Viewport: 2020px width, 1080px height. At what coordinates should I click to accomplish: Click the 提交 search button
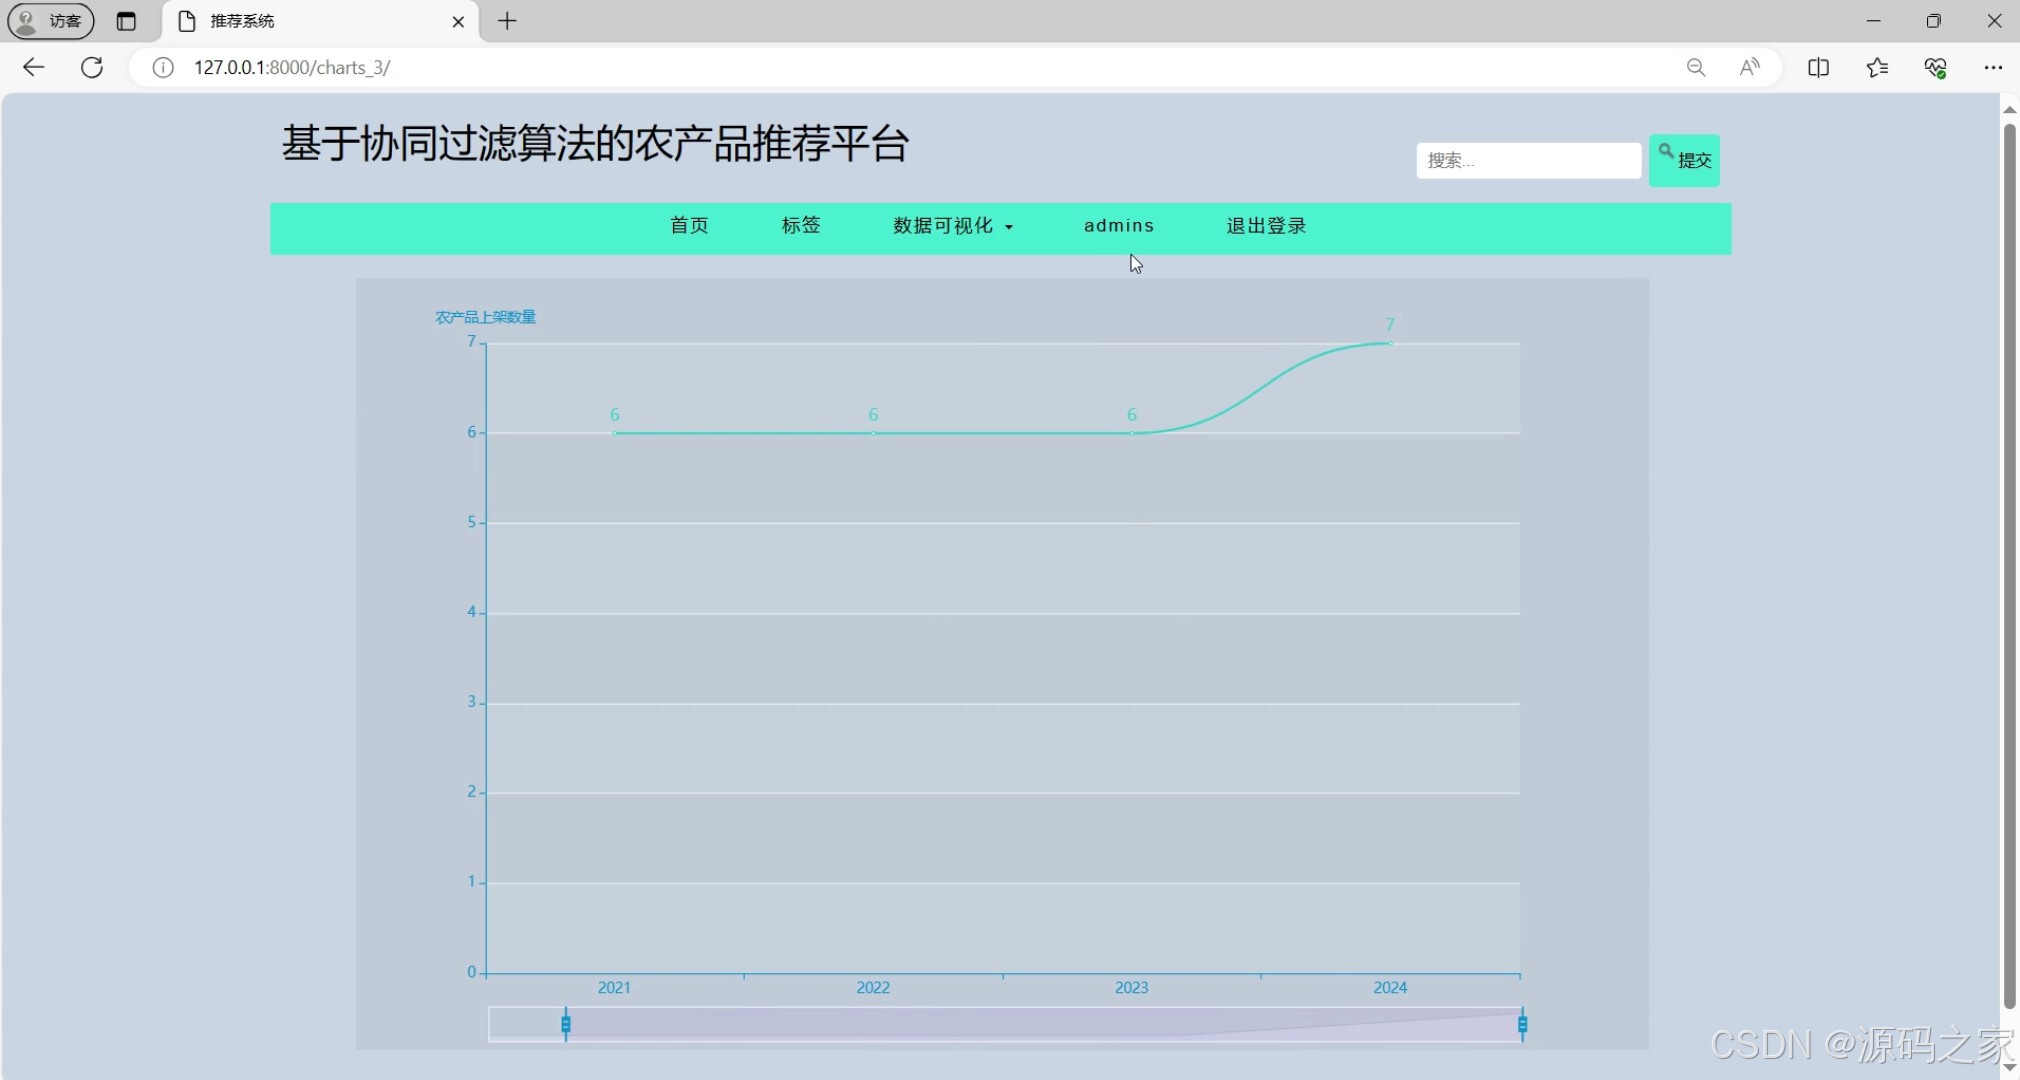click(x=1684, y=160)
